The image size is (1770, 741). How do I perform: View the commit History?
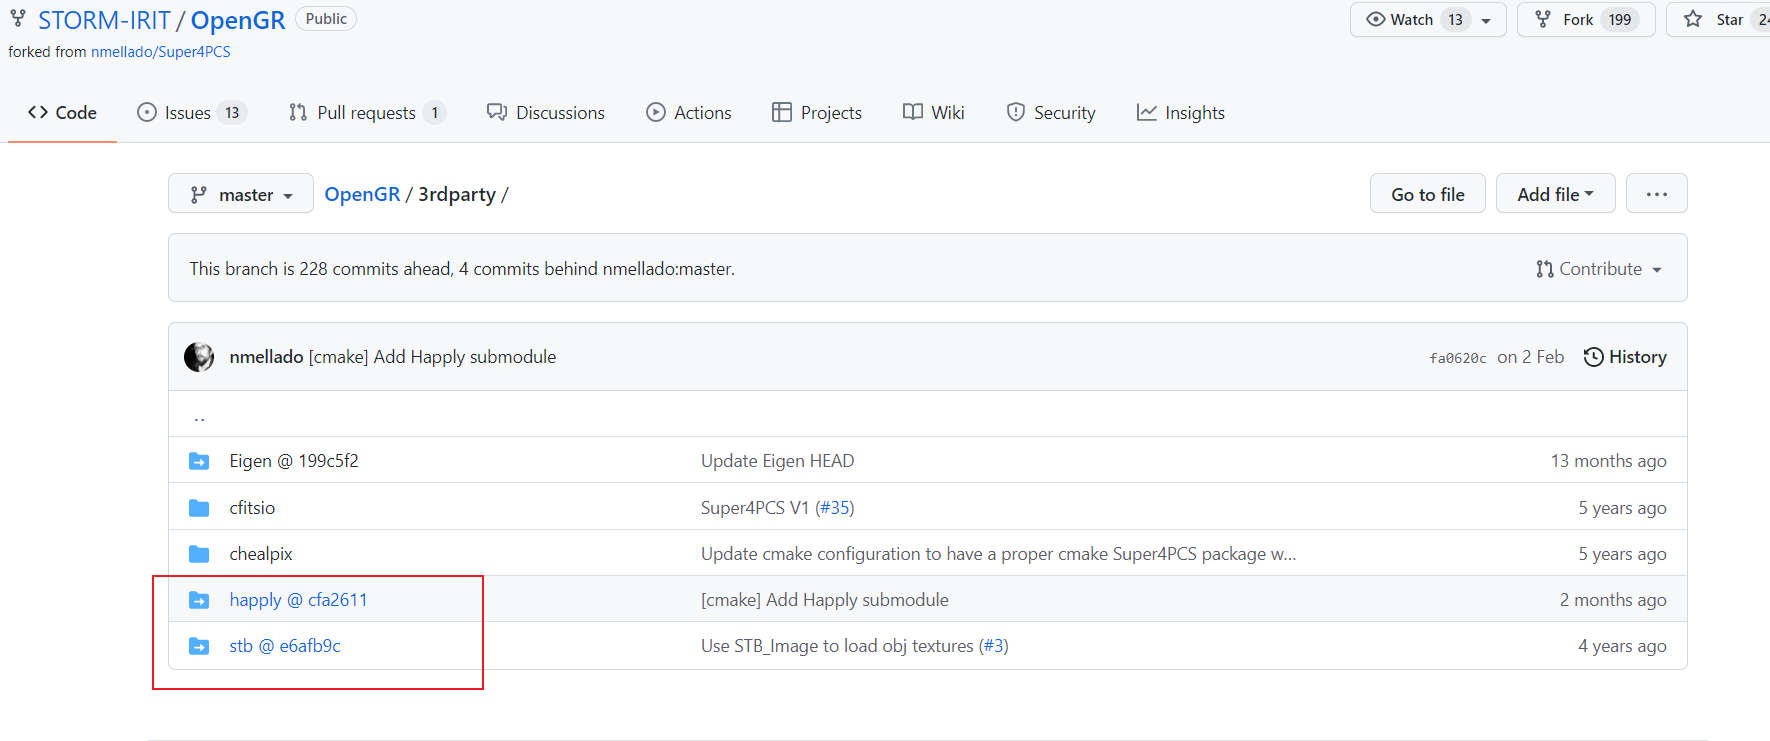(x=1625, y=357)
